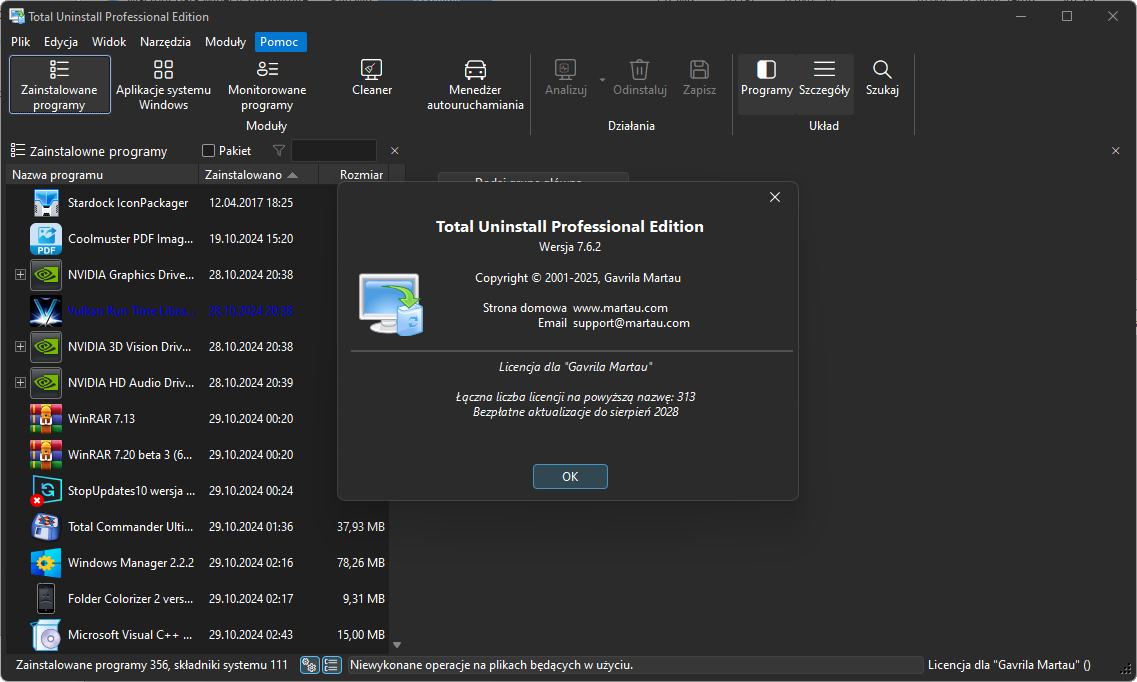Open the Zainstalowane programy module
Screen dimensions: 1137x682
[x=59, y=85]
